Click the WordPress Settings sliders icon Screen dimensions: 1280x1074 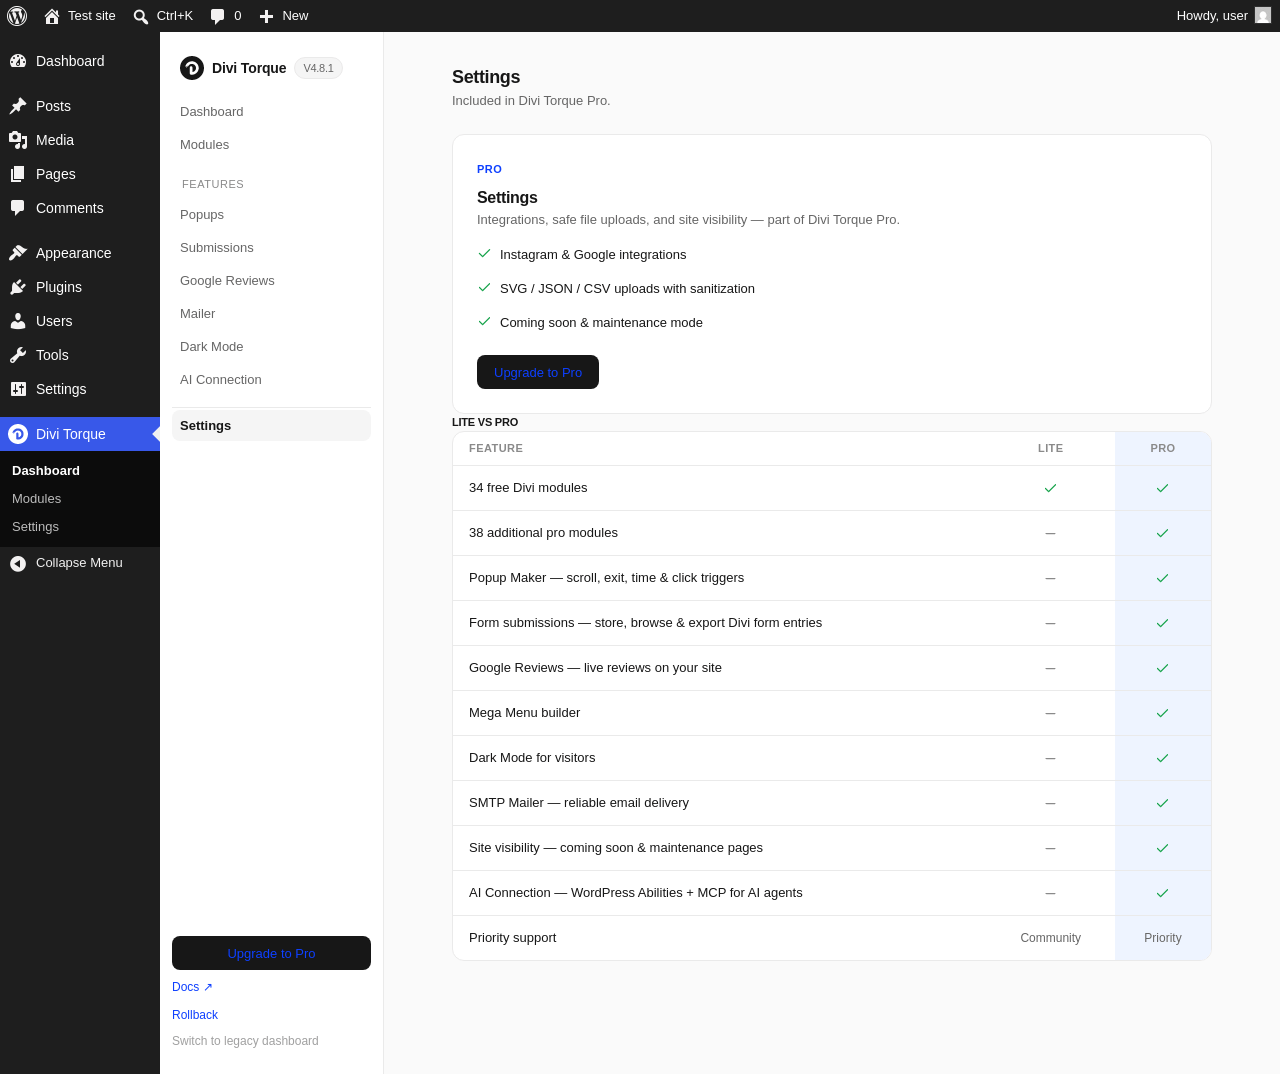click(x=18, y=389)
